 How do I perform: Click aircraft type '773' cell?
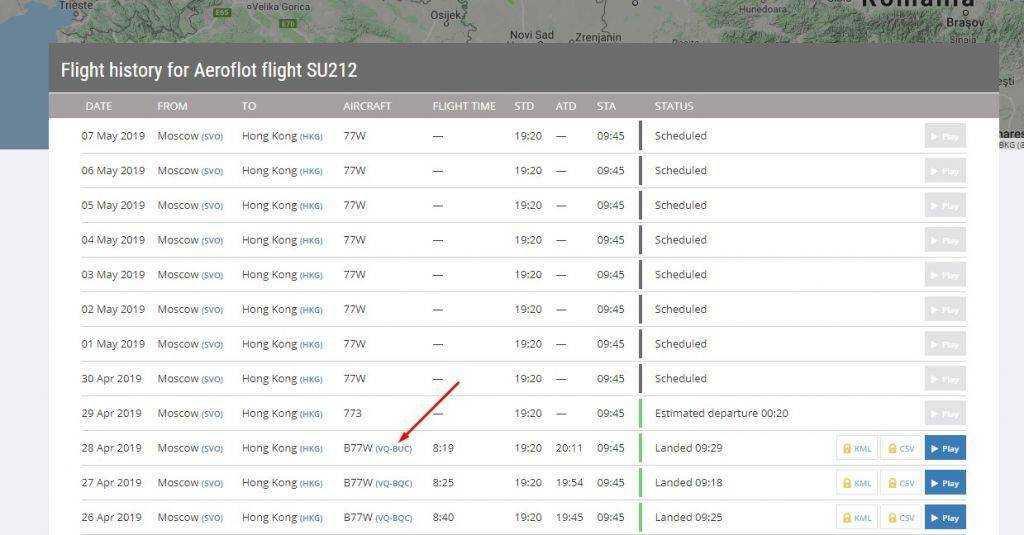(x=353, y=413)
